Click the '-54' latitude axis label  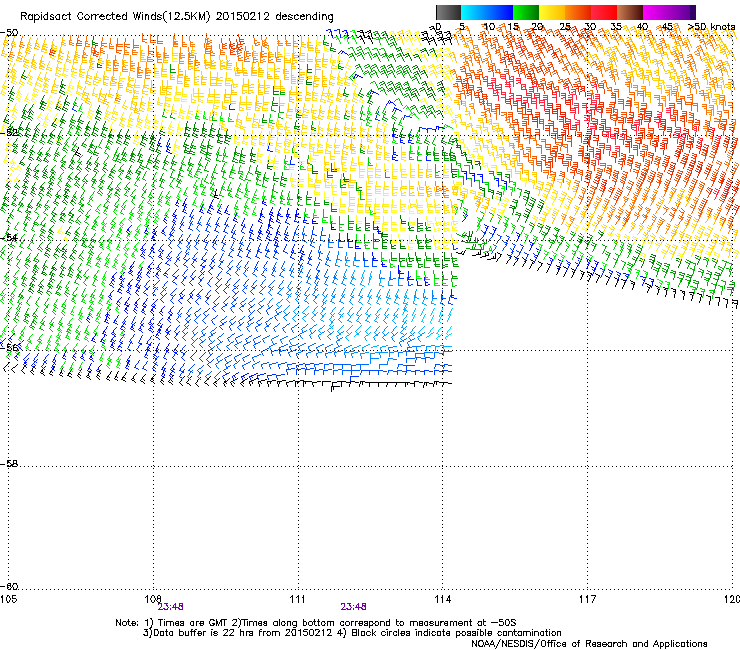tap(9, 237)
